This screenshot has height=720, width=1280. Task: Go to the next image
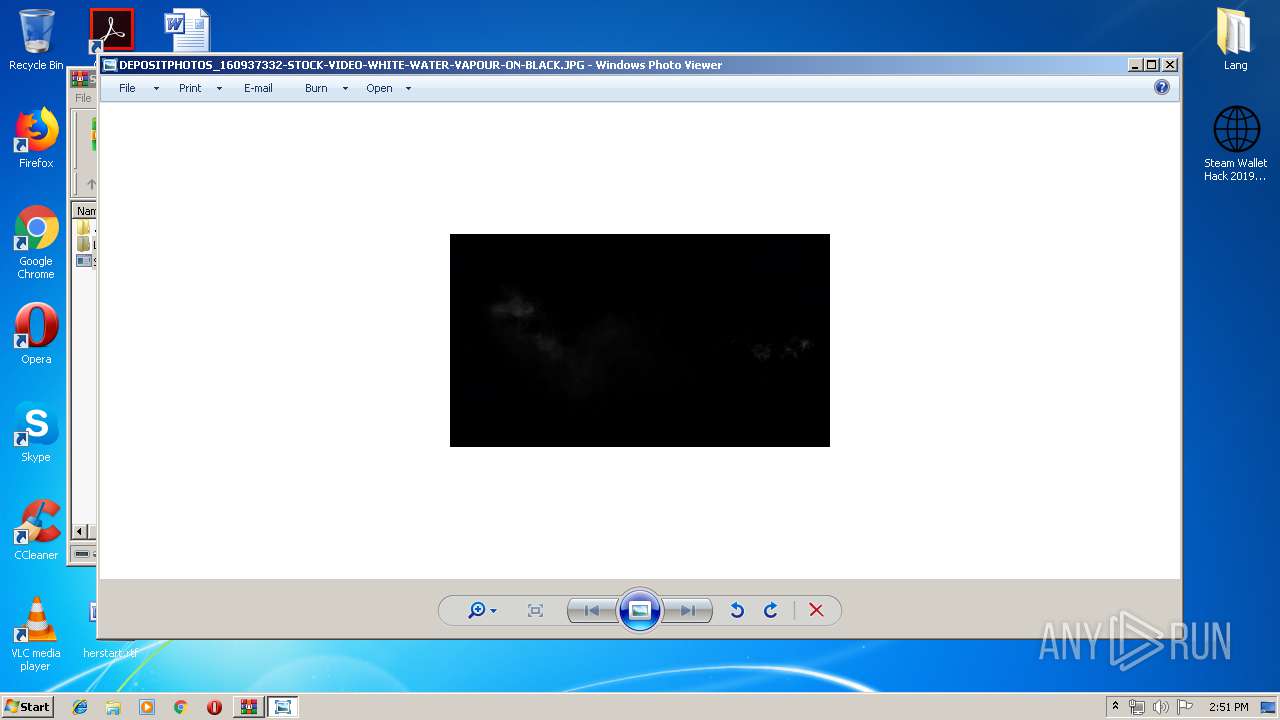[688, 610]
